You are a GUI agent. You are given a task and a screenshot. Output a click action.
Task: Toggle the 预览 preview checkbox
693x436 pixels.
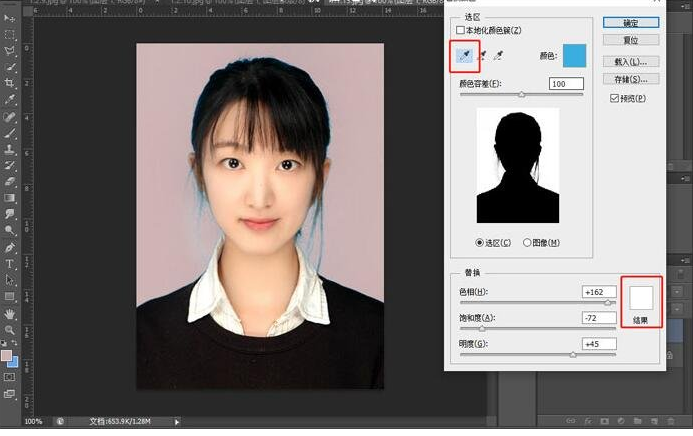(614, 98)
